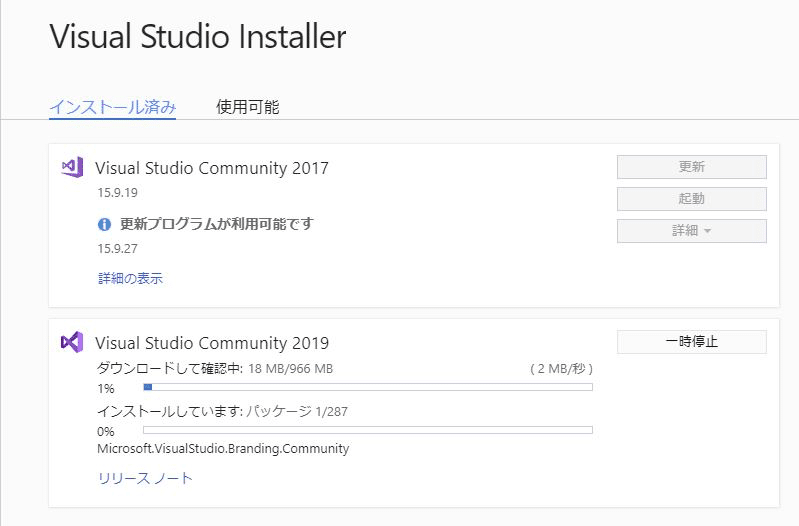Click the available version number 15.9.27
This screenshot has width=799, height=526.
coord(118,249)
